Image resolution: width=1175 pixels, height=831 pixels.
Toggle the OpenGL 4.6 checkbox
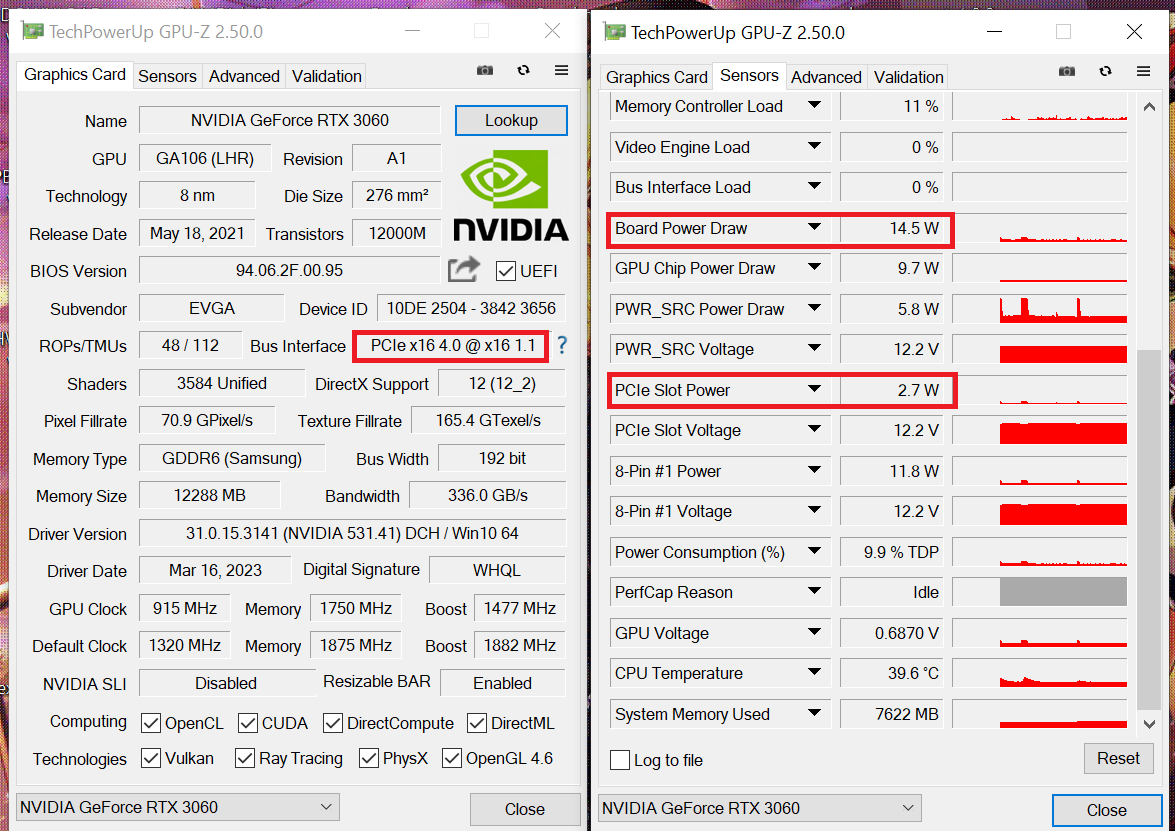(x=451, y=758)
